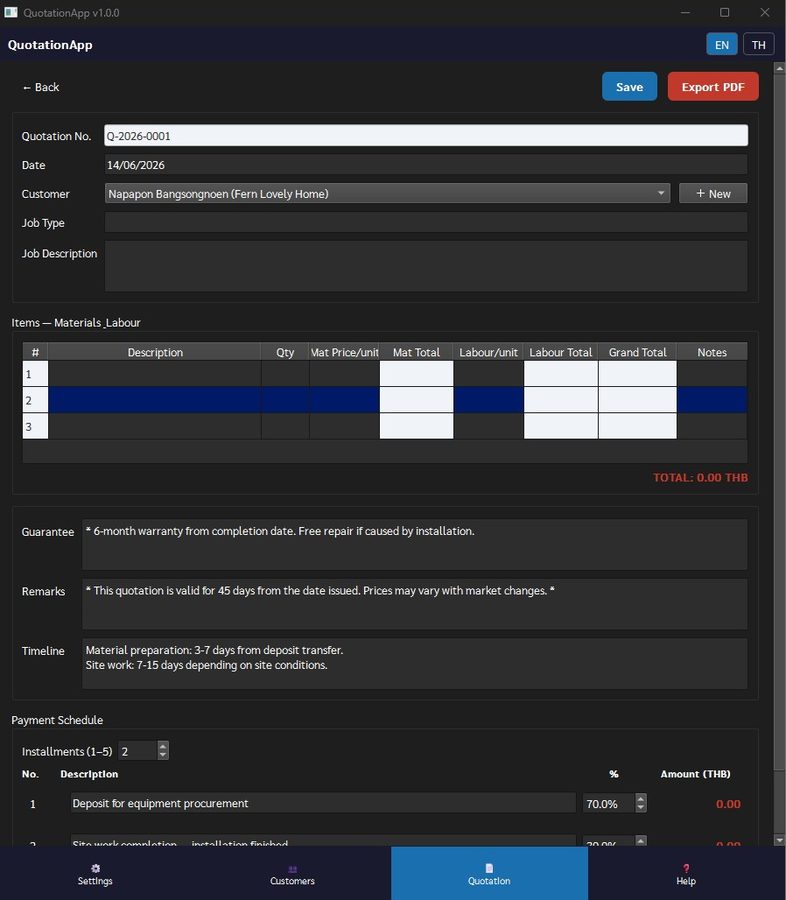
Task: Click the Installments value field
Action: 137,751
